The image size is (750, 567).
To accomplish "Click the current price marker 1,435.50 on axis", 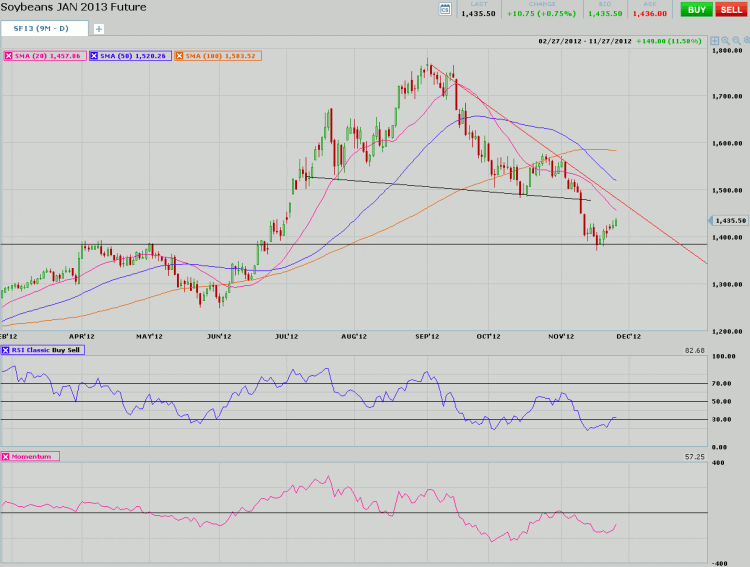I will pyautogui.click(x=730, y=220).
